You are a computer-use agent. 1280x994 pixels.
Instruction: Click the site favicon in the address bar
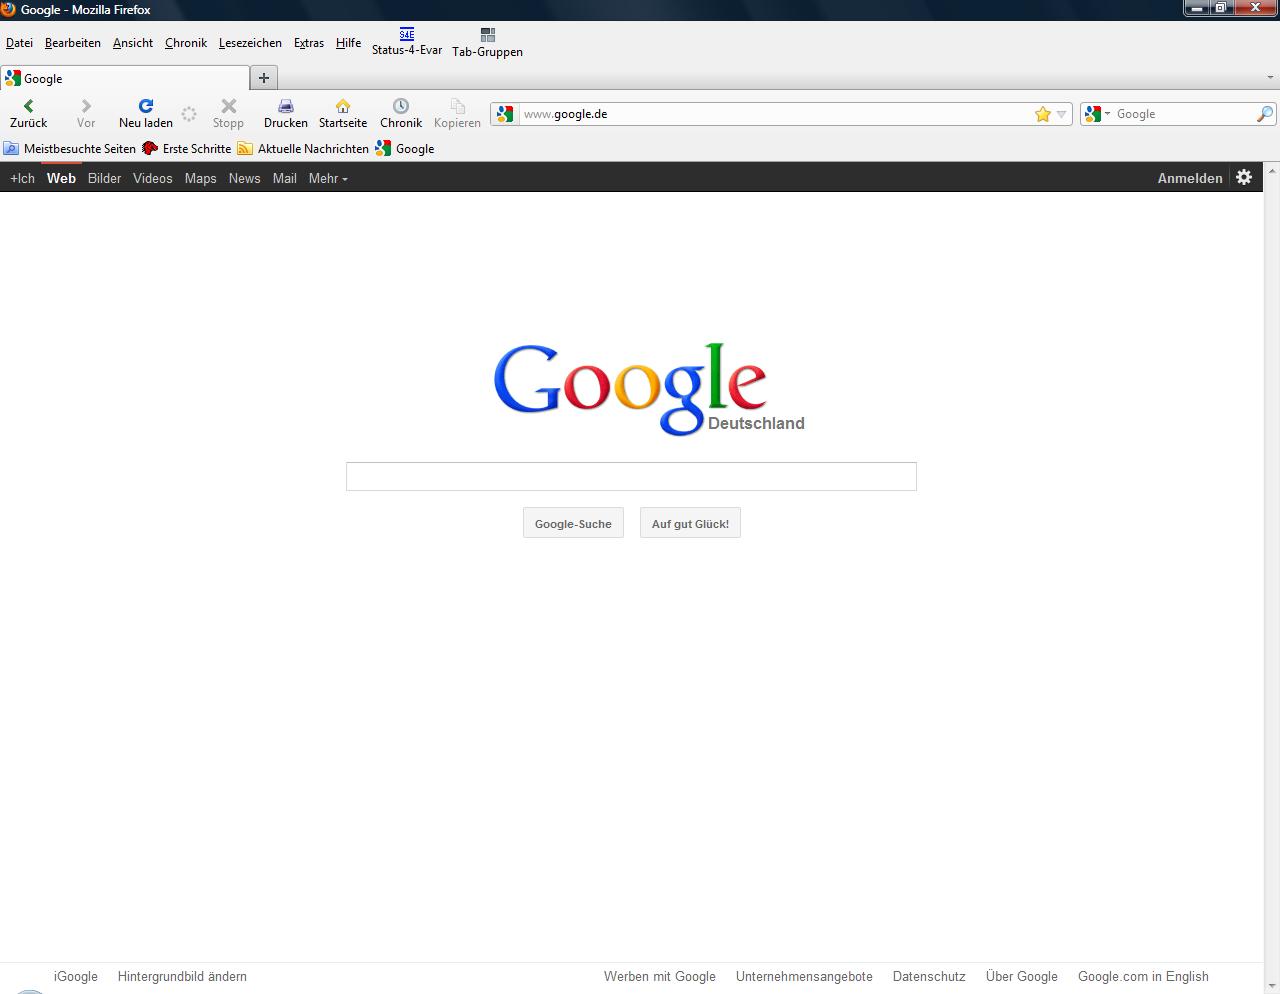[505, 114]
